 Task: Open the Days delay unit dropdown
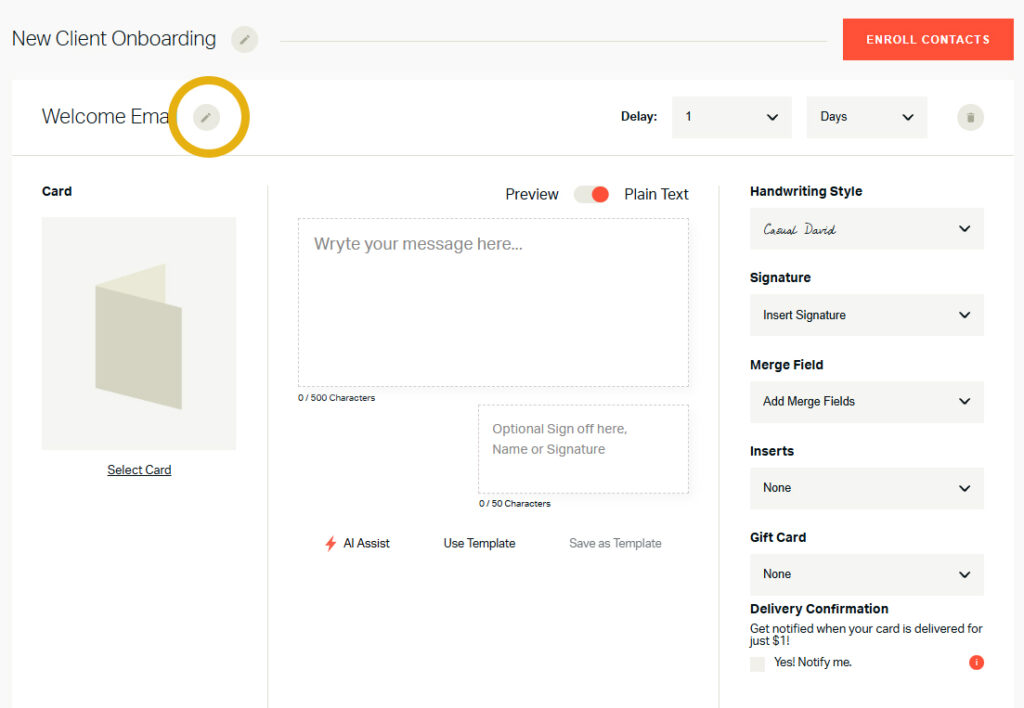[866, 117]
